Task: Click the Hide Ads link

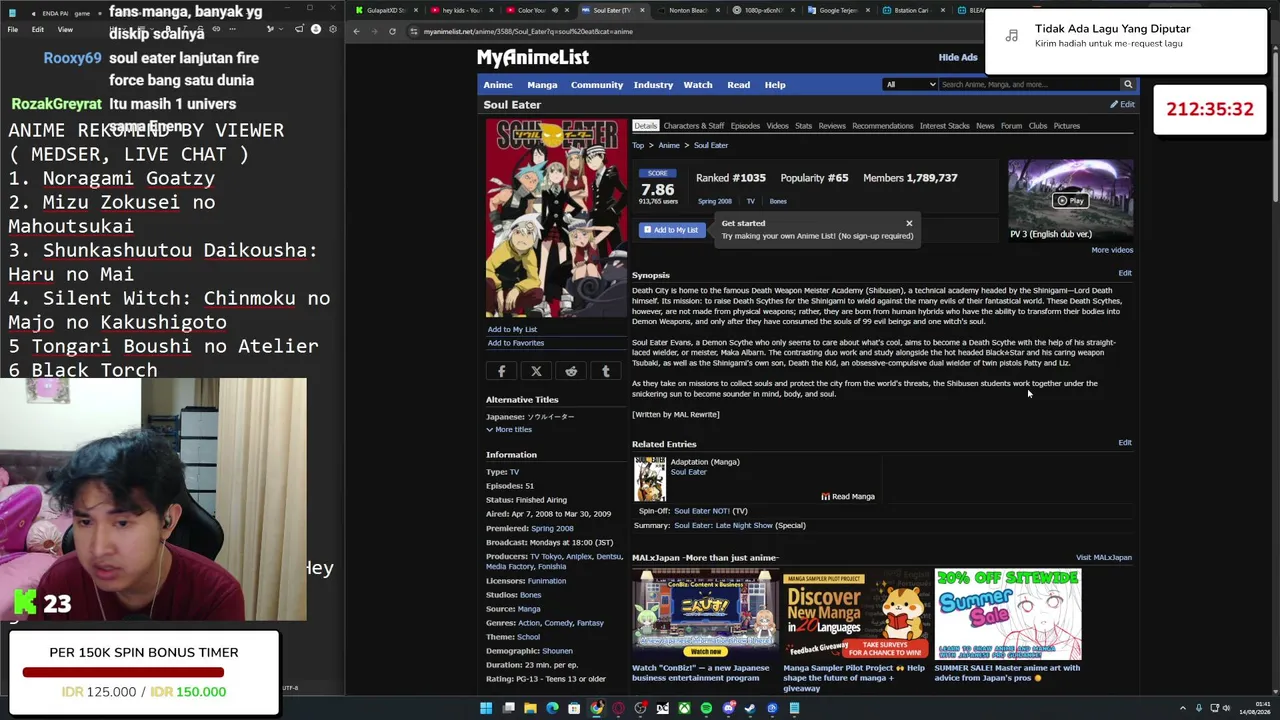Action: [958, 57]
